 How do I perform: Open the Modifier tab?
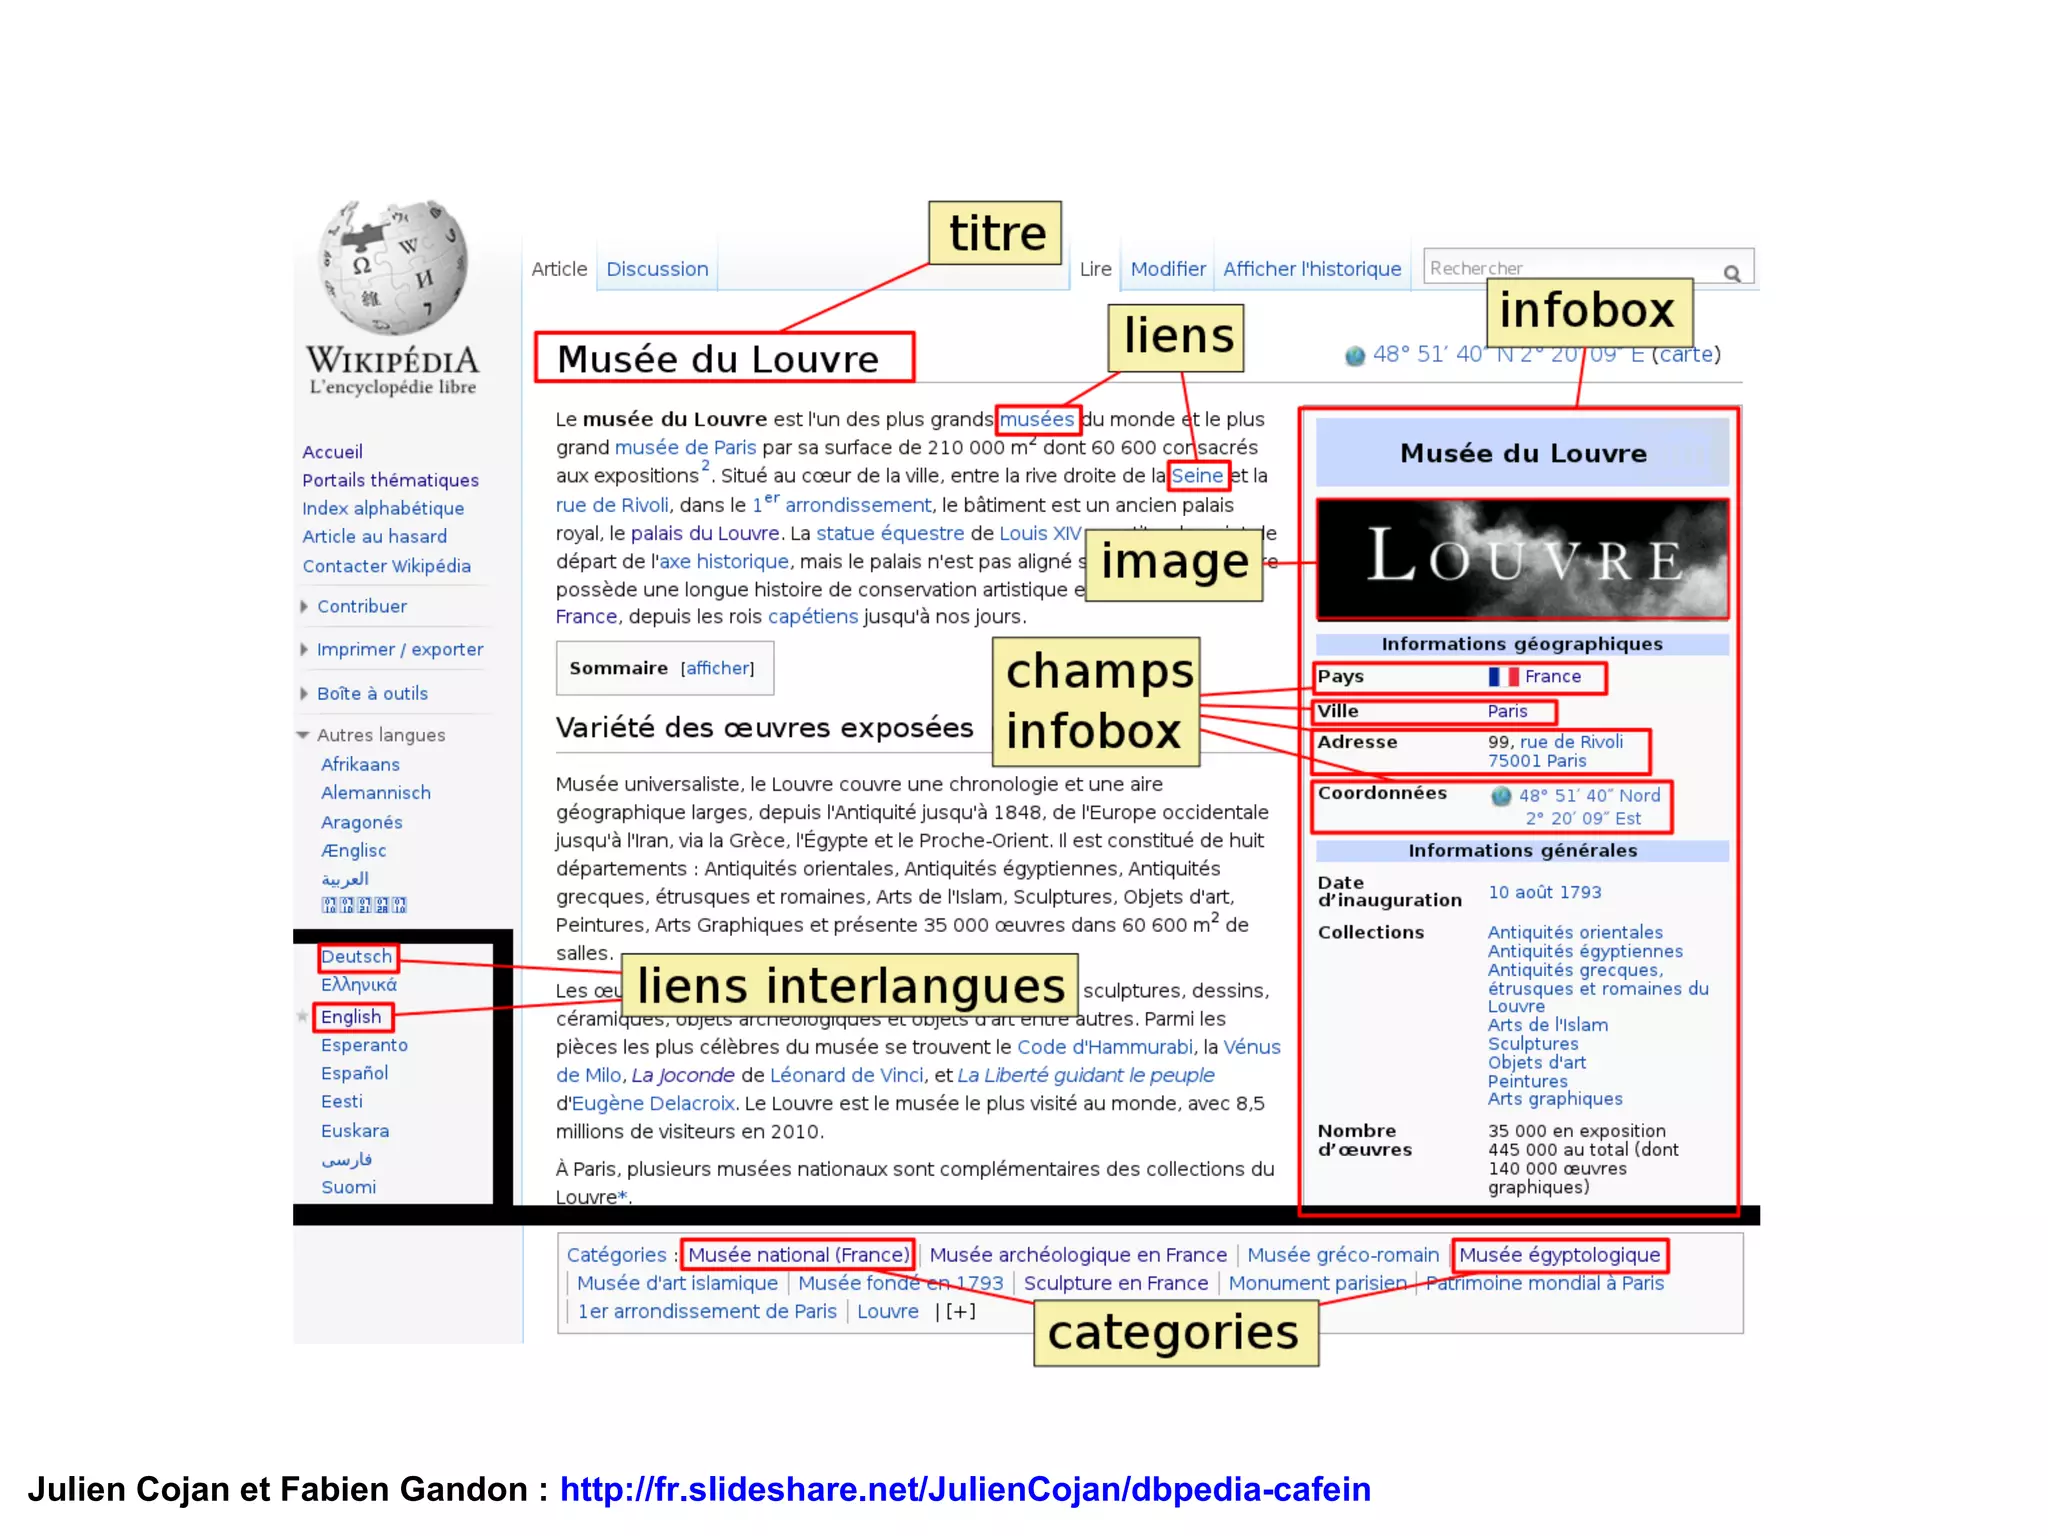pyautogui.click(x=1168, y=269)
